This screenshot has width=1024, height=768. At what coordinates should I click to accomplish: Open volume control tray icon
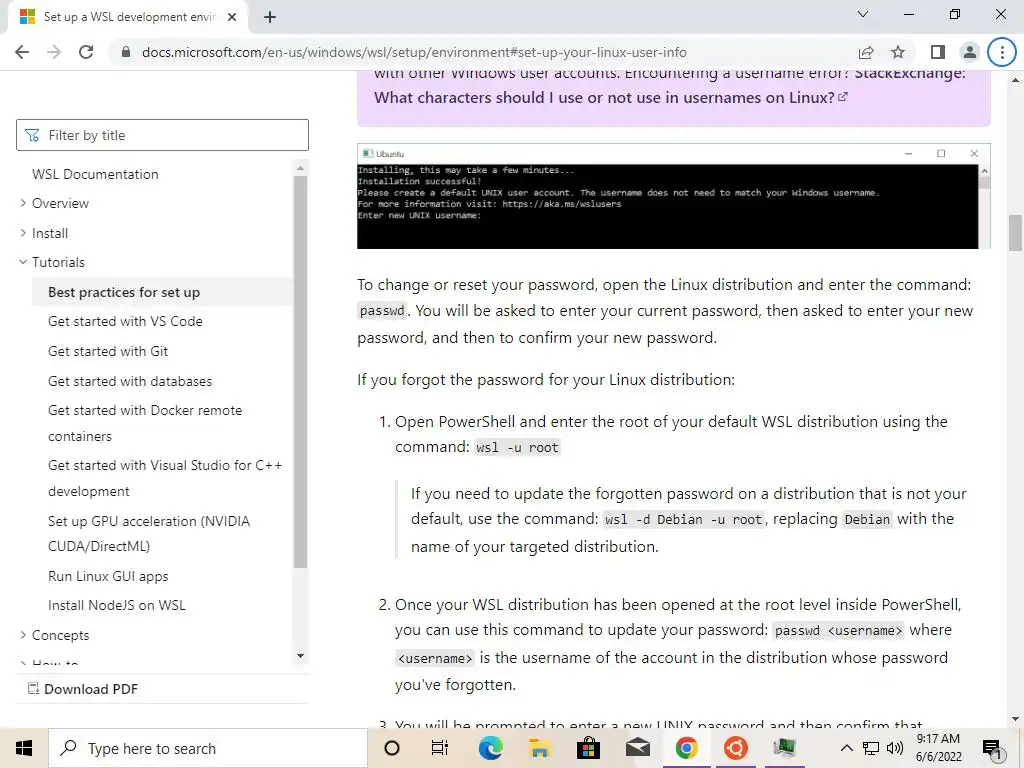click(895, 748)
